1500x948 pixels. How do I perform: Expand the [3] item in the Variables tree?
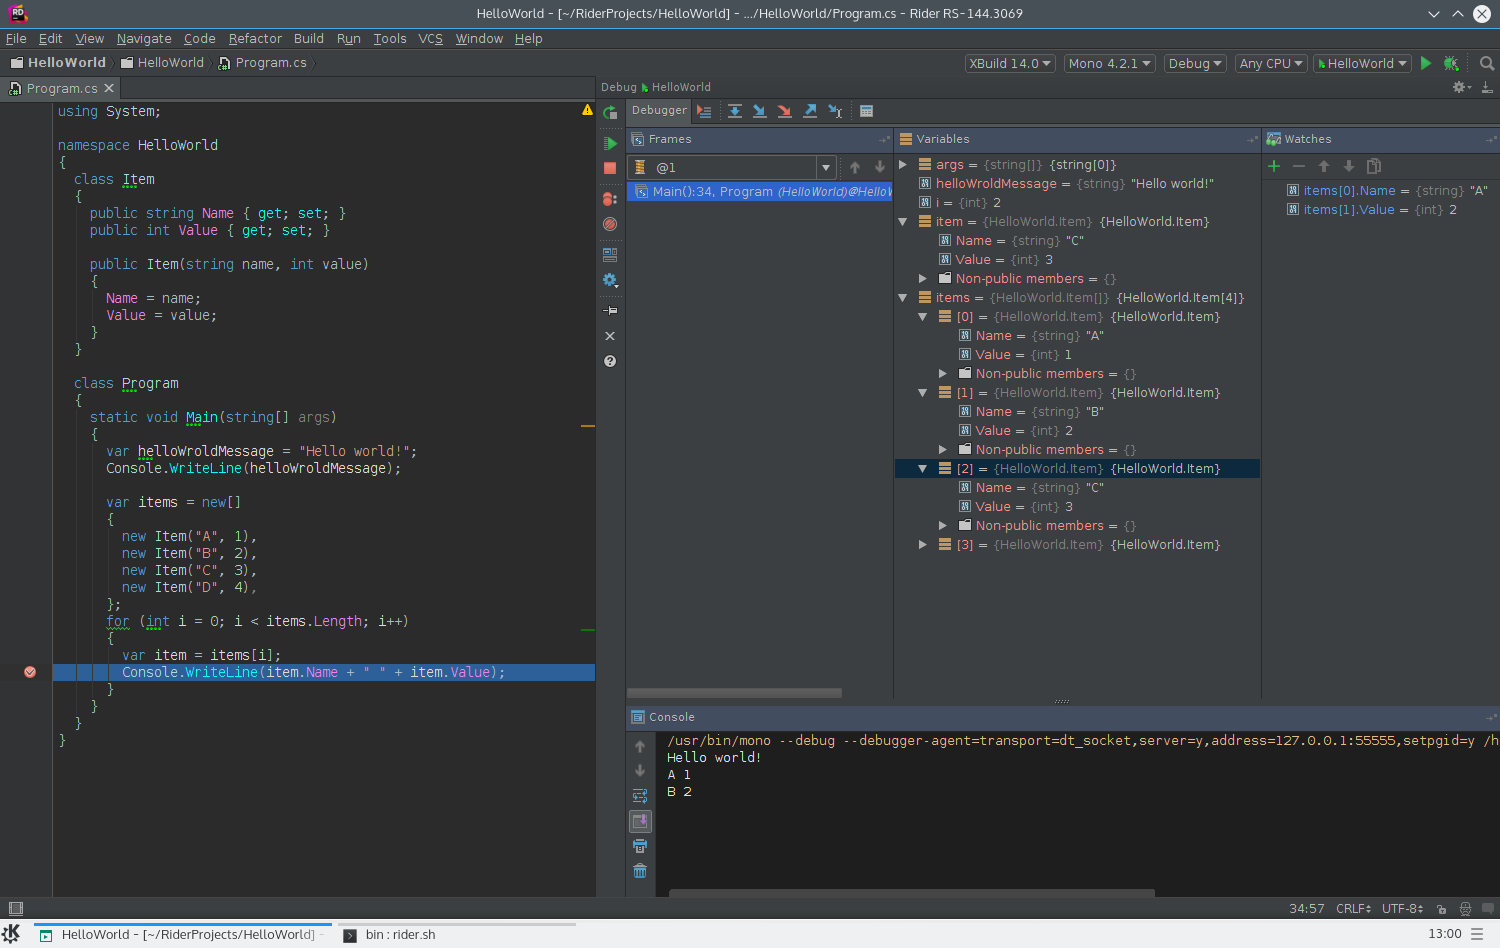(922, 544)
